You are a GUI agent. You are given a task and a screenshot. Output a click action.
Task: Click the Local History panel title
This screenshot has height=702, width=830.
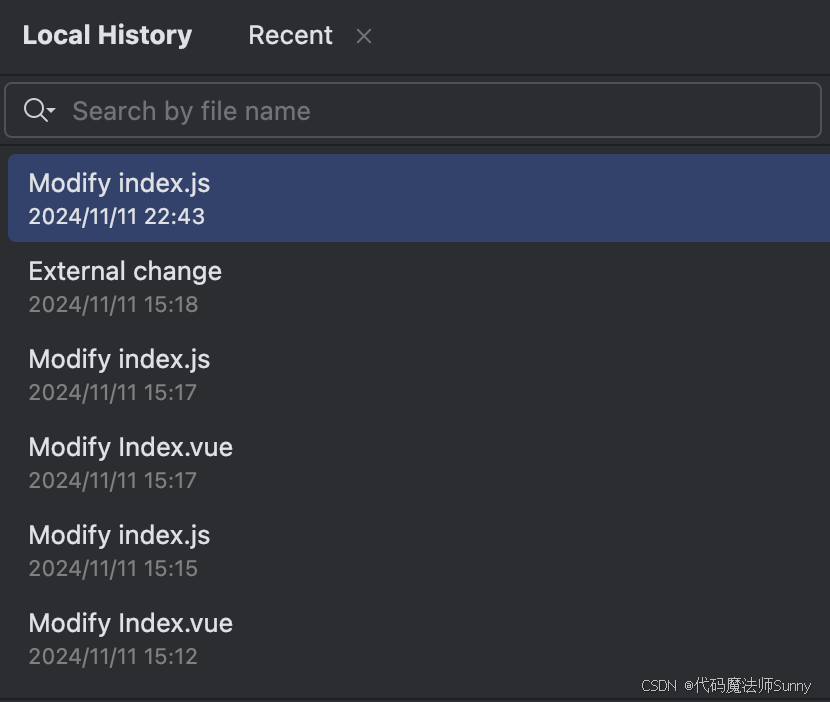[107, 35]
